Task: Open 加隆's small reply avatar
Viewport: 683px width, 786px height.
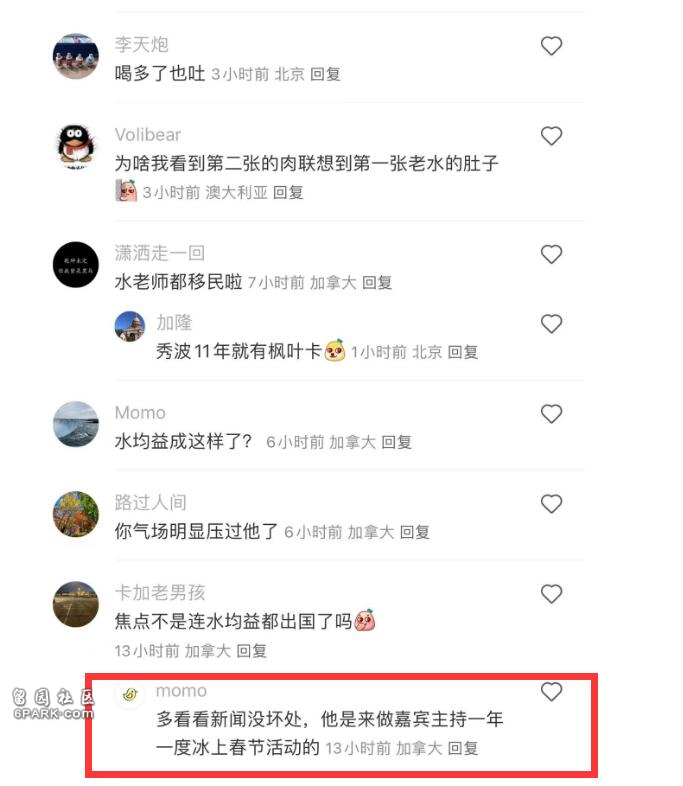Action: (x=130, y=326)
